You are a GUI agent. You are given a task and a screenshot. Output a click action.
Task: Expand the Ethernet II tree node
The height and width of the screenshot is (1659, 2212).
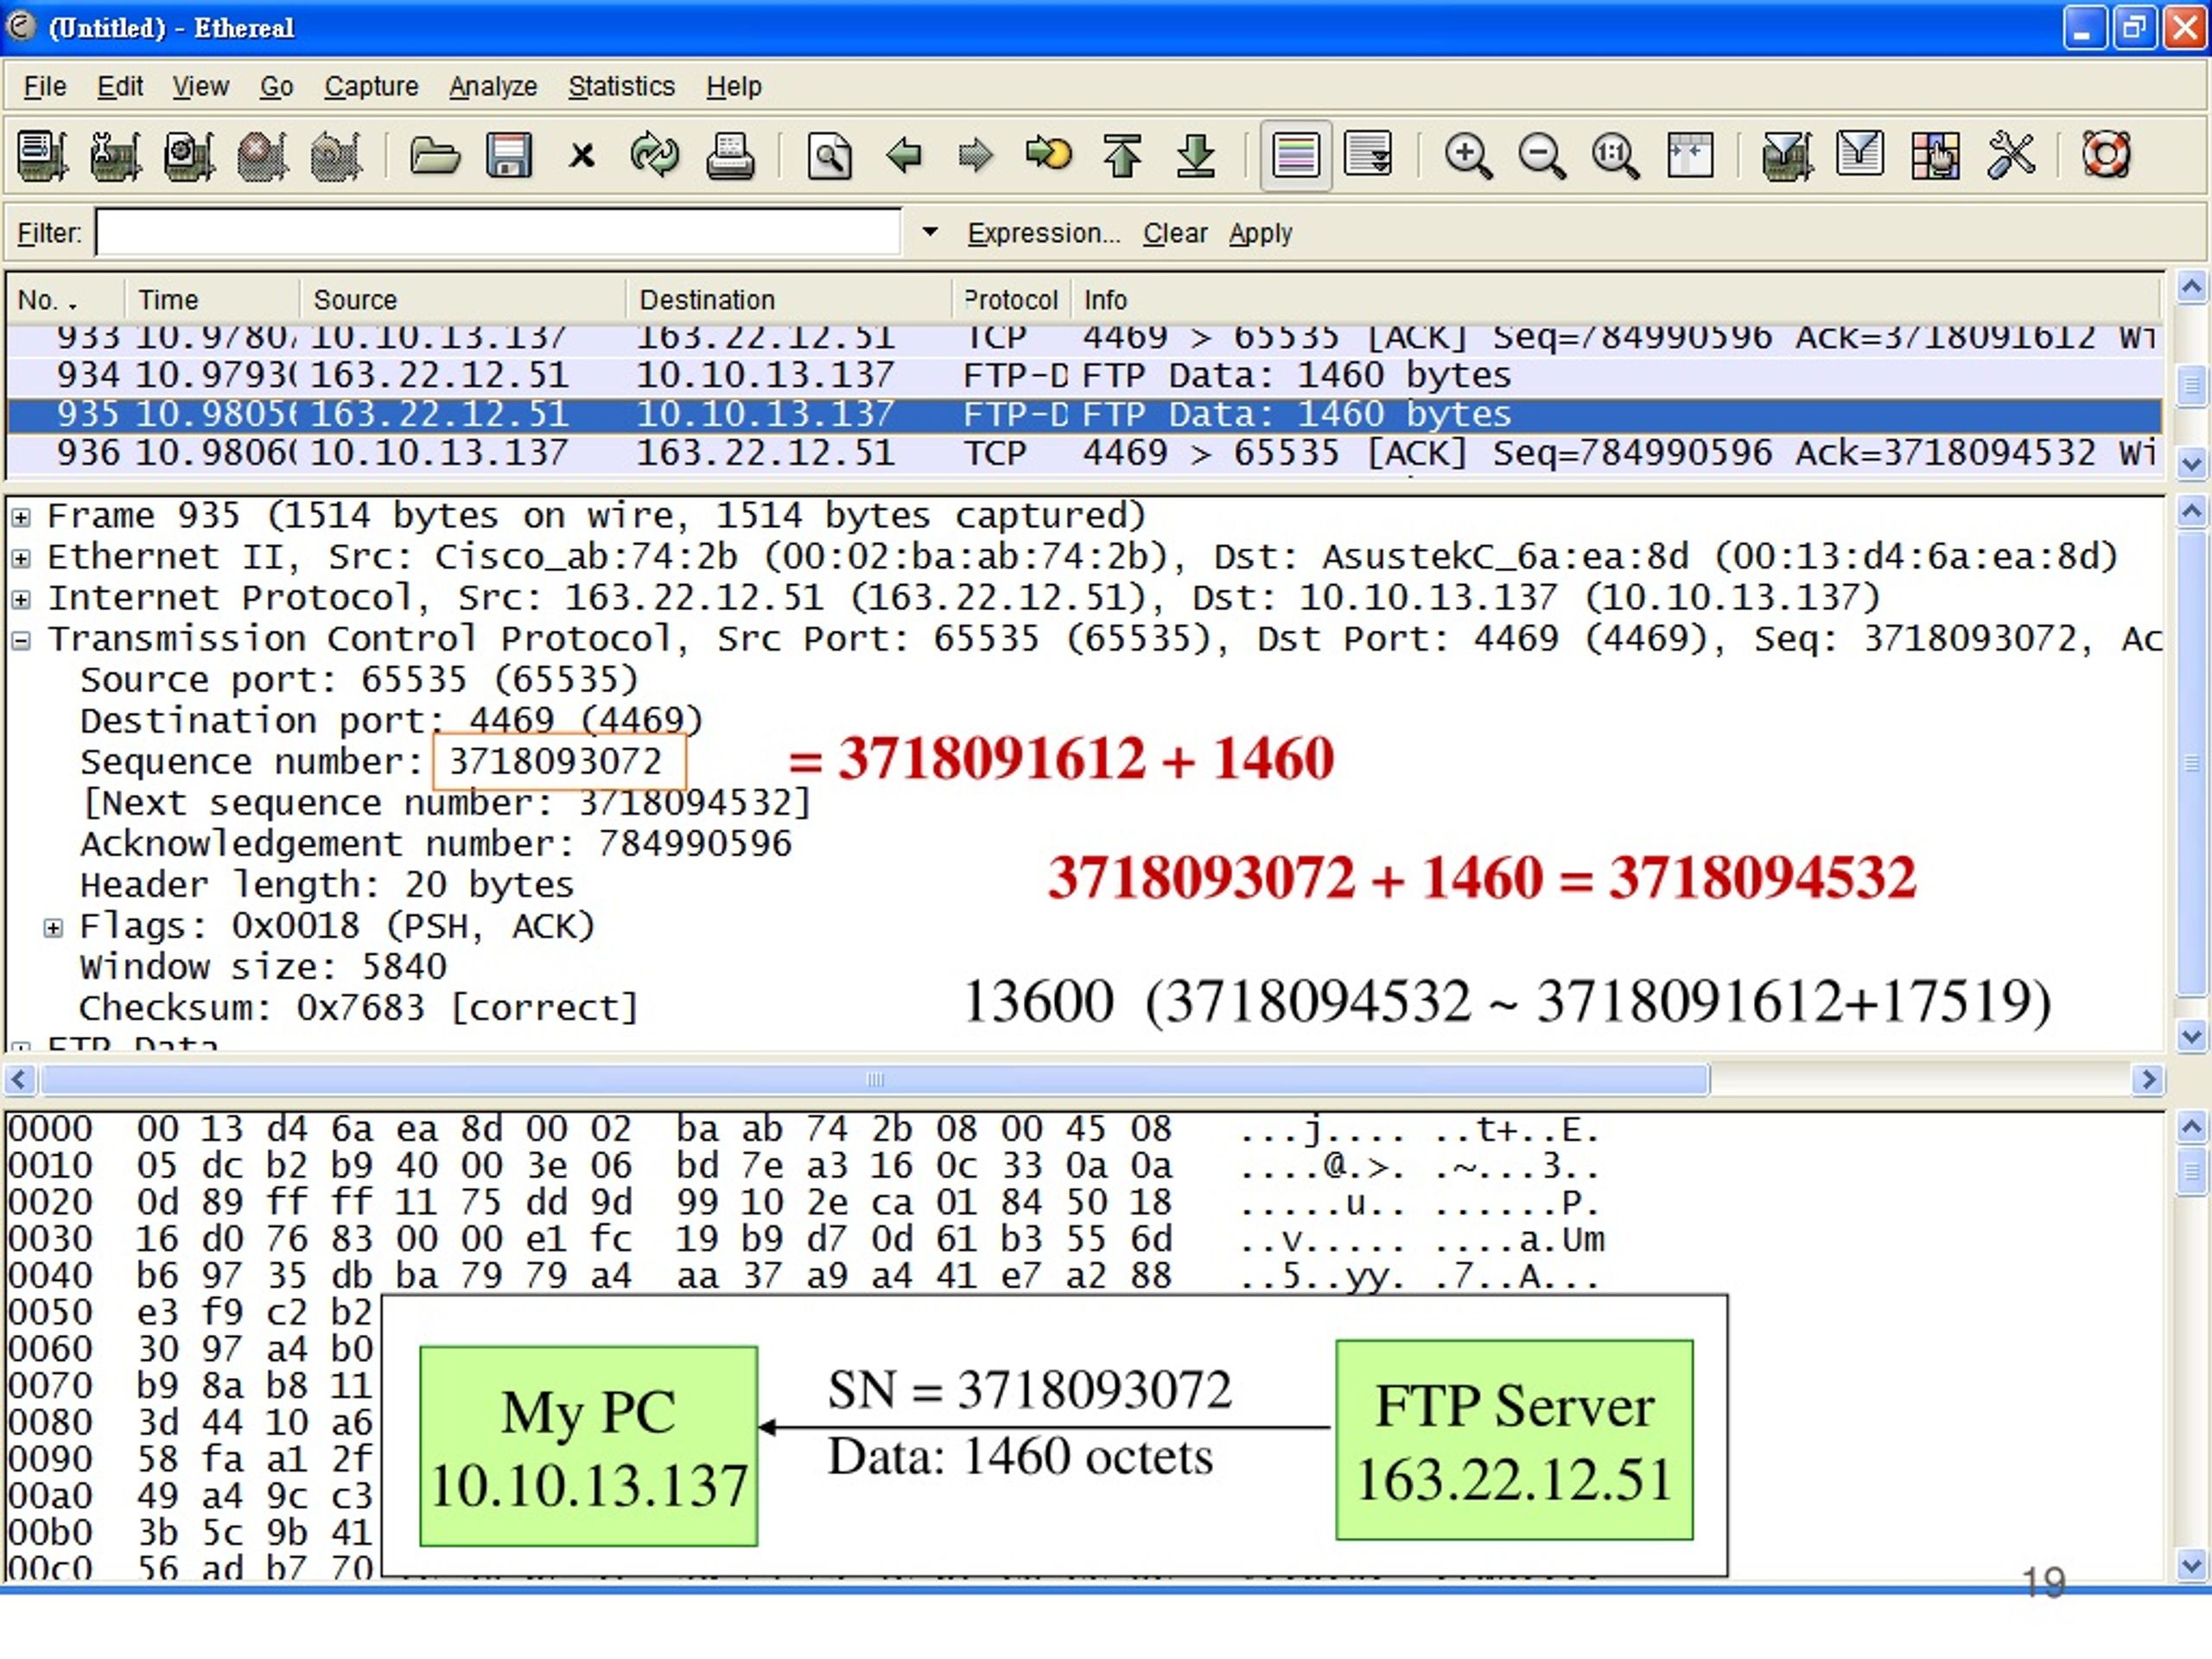pos(21,559)
